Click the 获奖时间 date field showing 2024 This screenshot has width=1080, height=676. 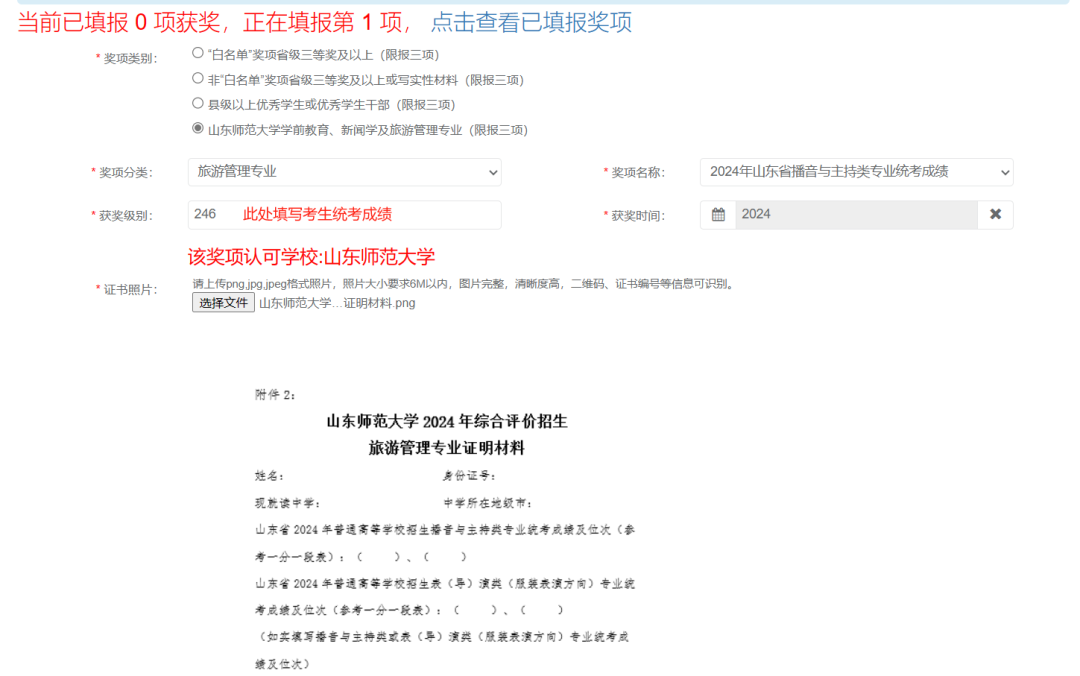tap(855, 215)
